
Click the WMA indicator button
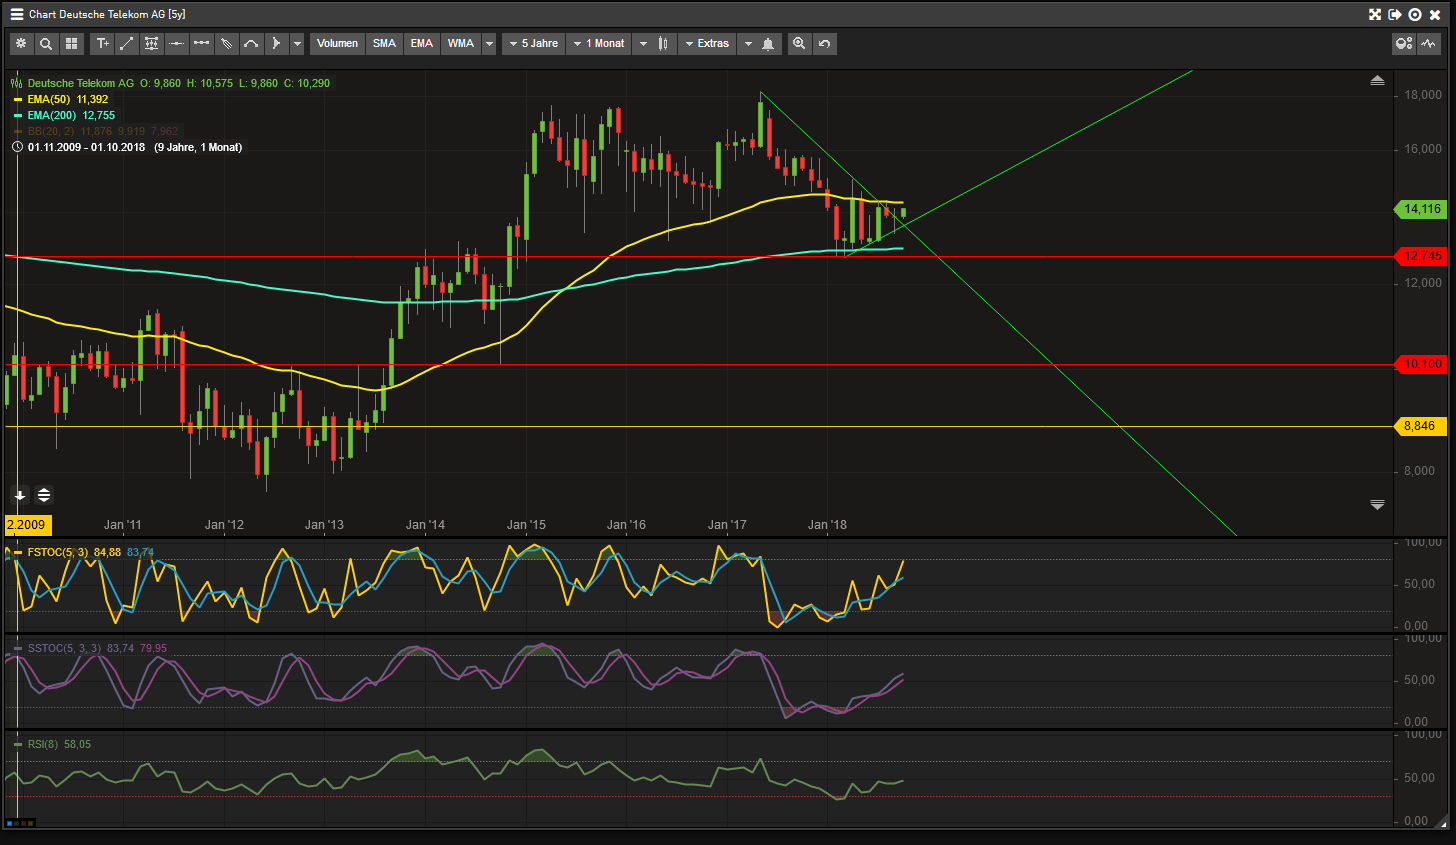click(460, 44)
